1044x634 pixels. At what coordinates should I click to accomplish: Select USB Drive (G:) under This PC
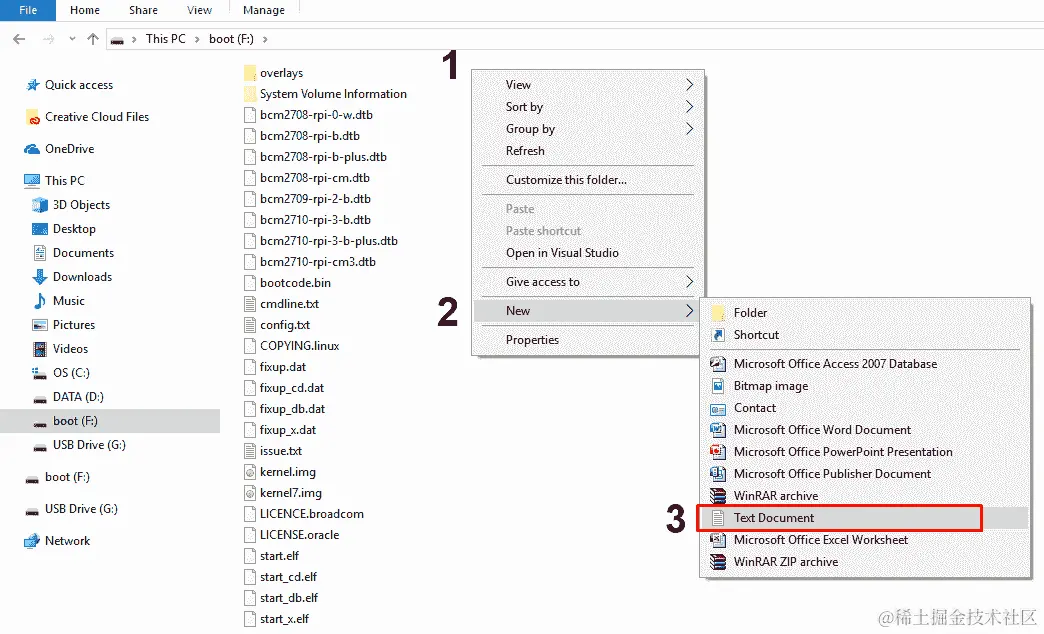pyautogui.click(x=89, y=445)
